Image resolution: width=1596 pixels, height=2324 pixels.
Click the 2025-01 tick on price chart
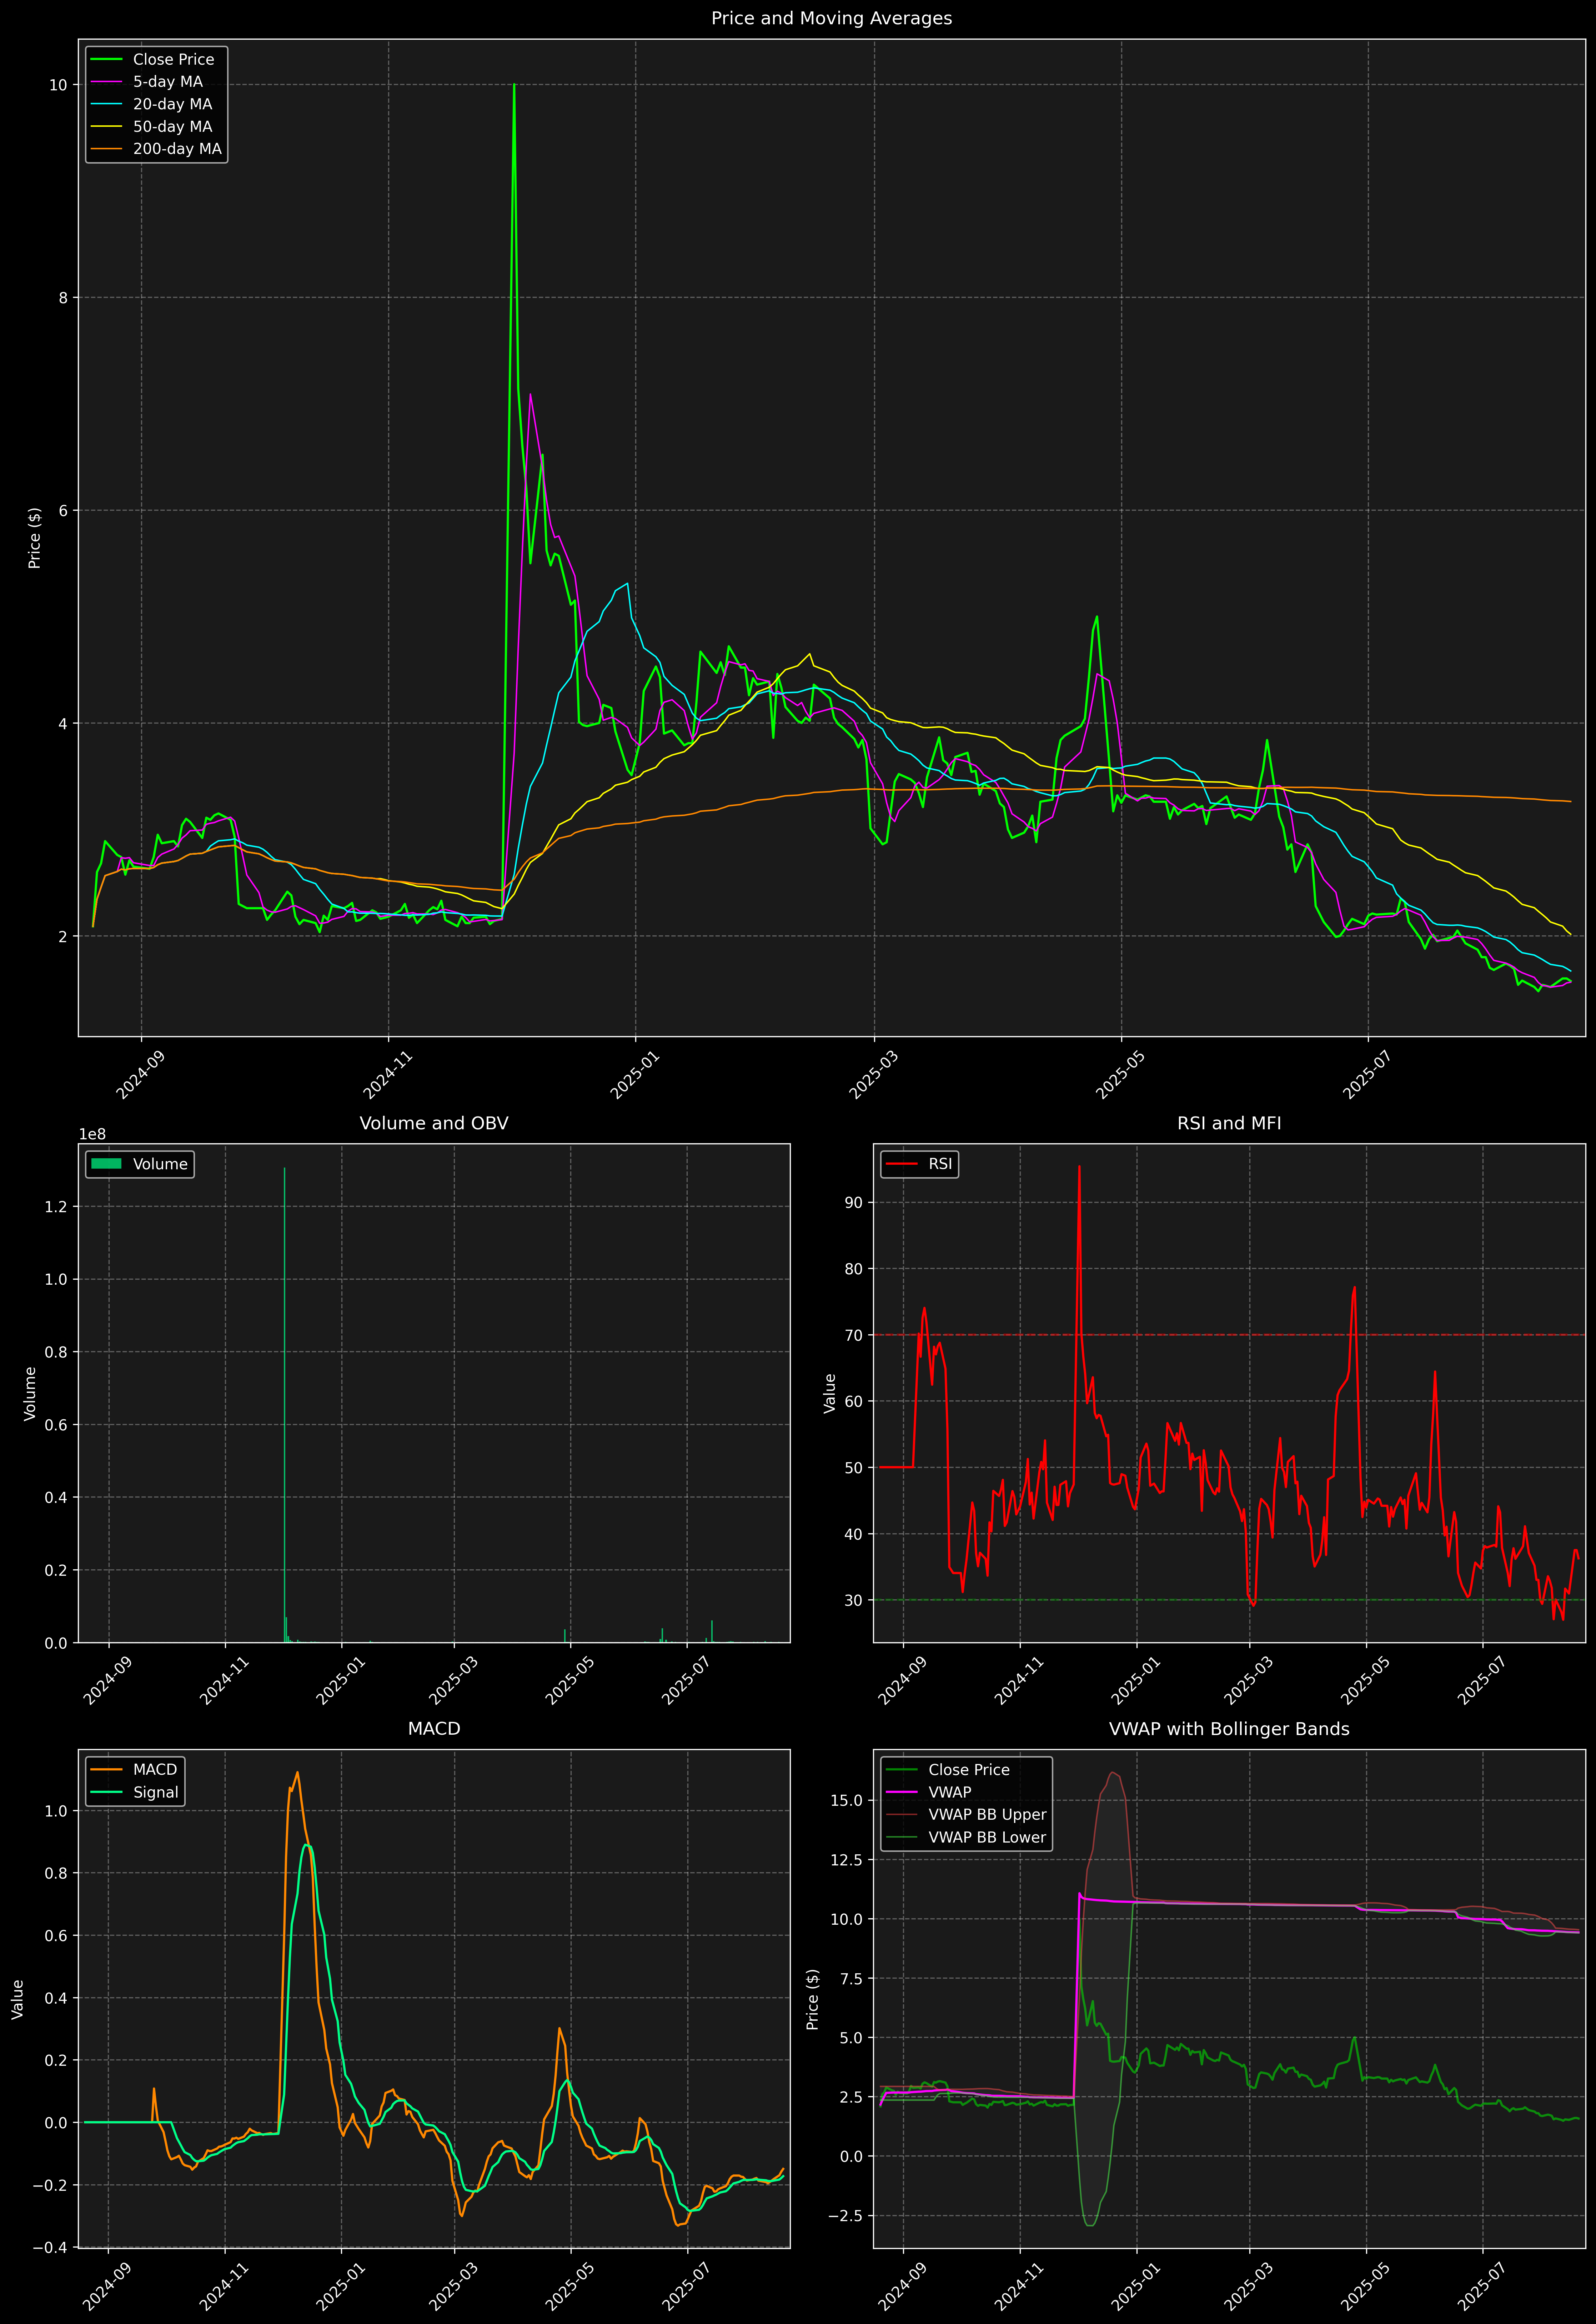(634, 1075)
